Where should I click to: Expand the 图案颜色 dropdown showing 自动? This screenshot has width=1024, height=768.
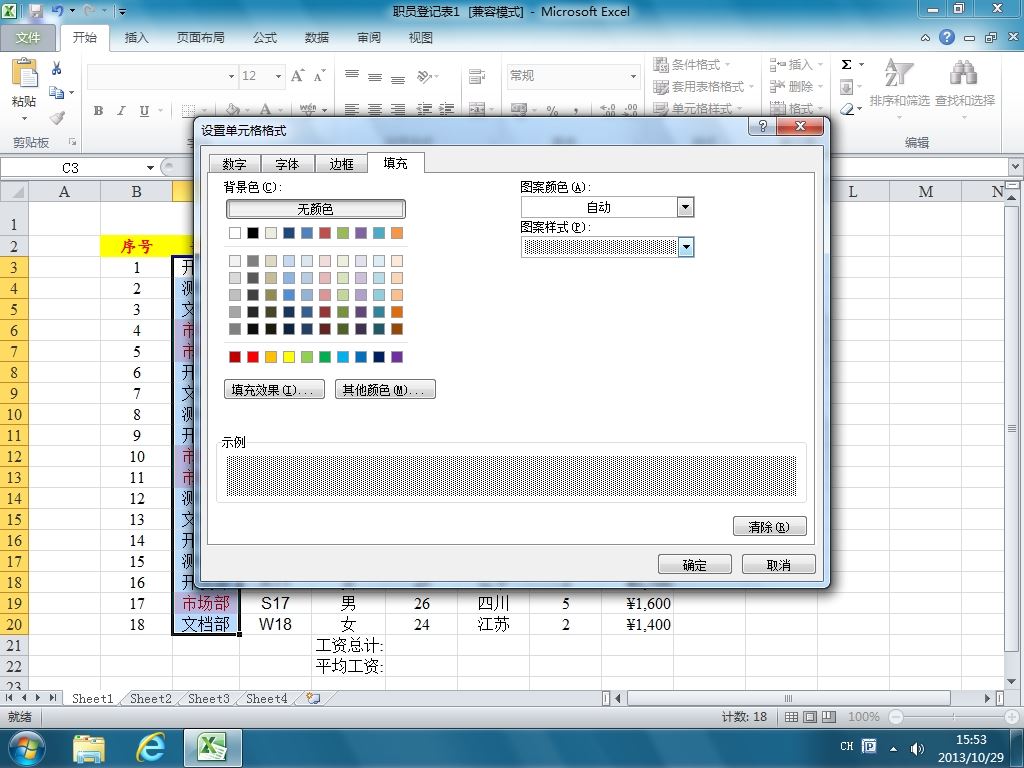click(x=685, y=207)
